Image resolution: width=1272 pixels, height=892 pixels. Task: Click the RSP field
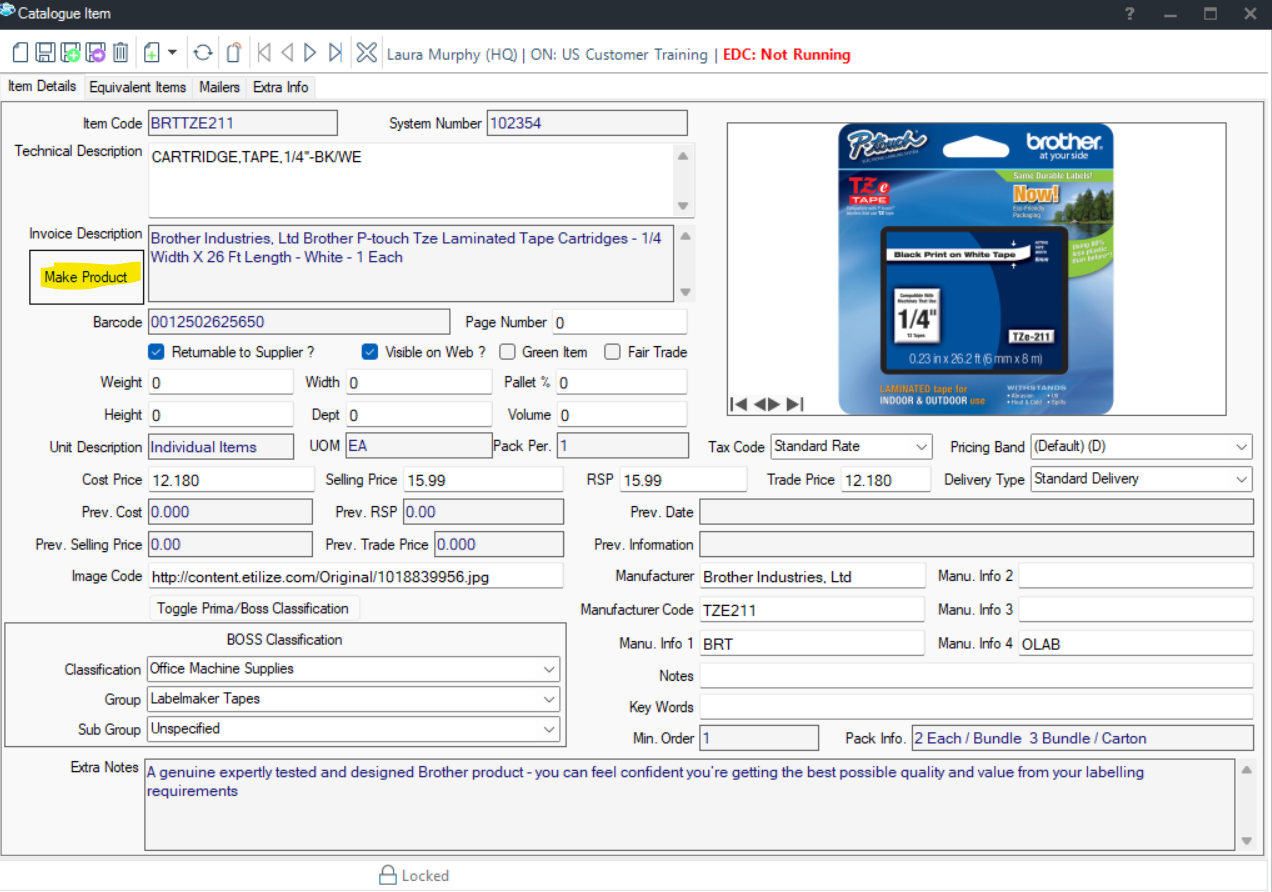[x=683, y=480]
